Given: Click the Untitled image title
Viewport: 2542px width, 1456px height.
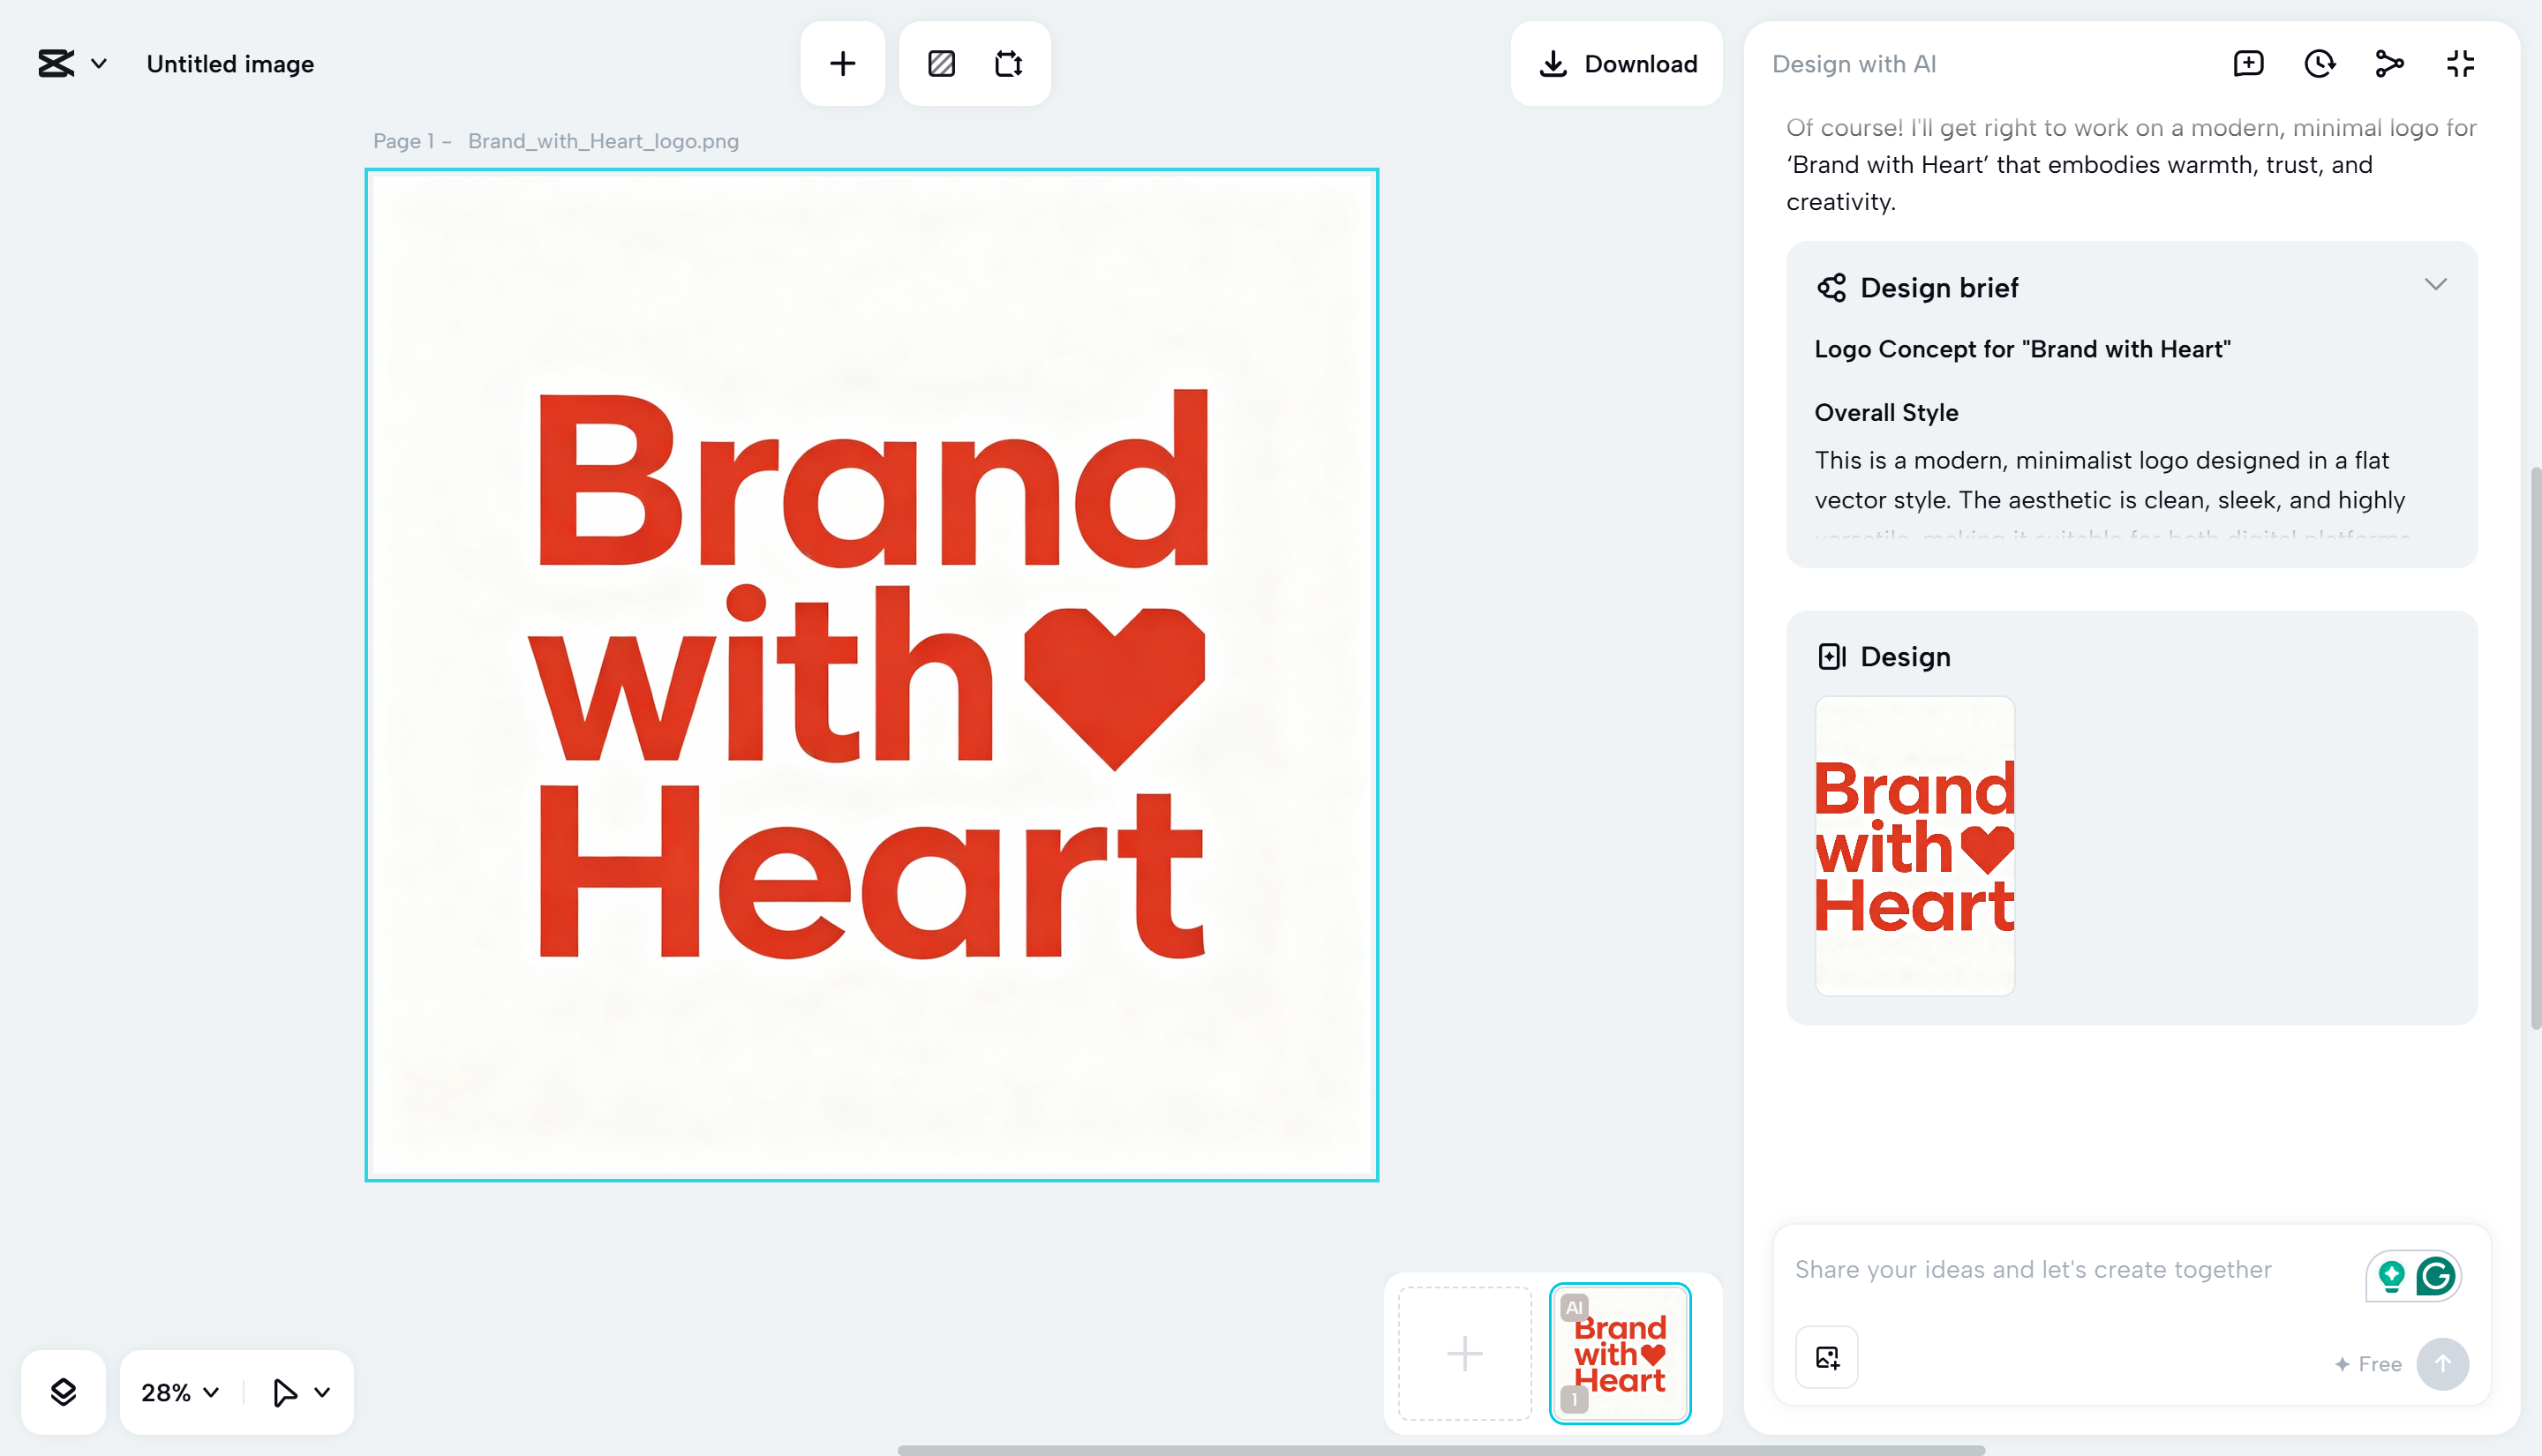Looking at the screenshot, I should [x=230, y=63].
